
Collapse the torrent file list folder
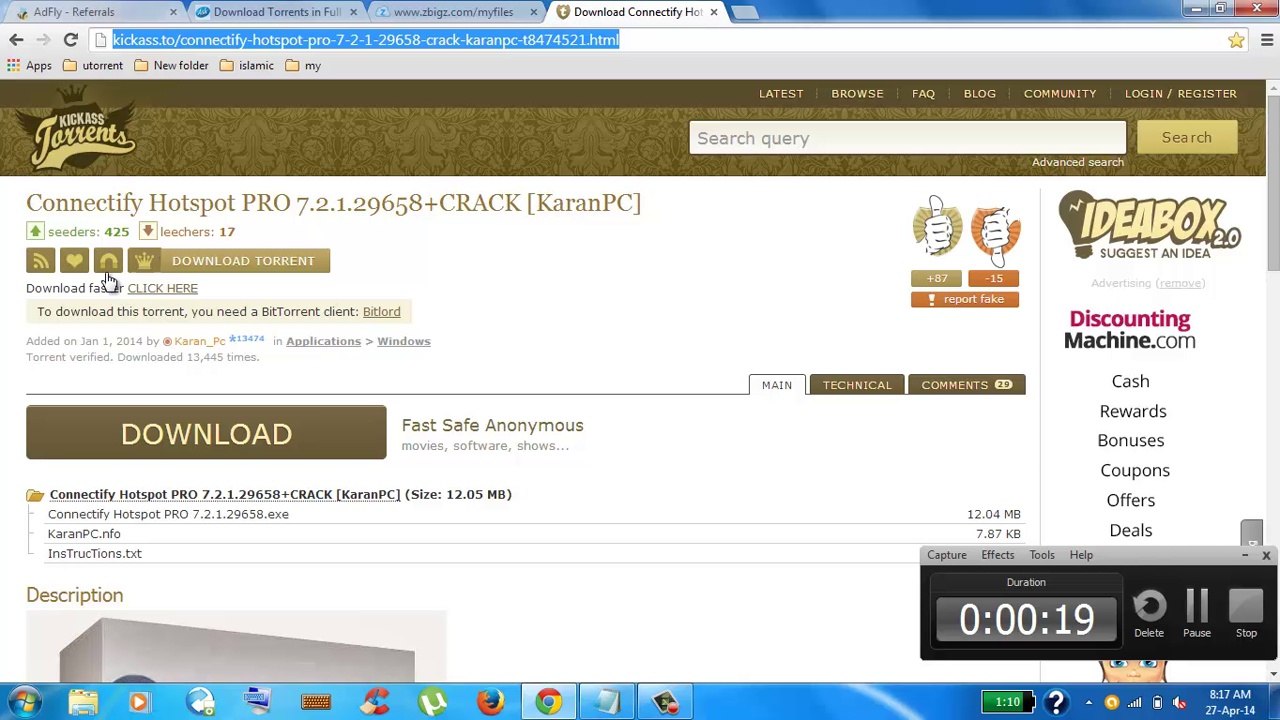(x=35, y=495)
